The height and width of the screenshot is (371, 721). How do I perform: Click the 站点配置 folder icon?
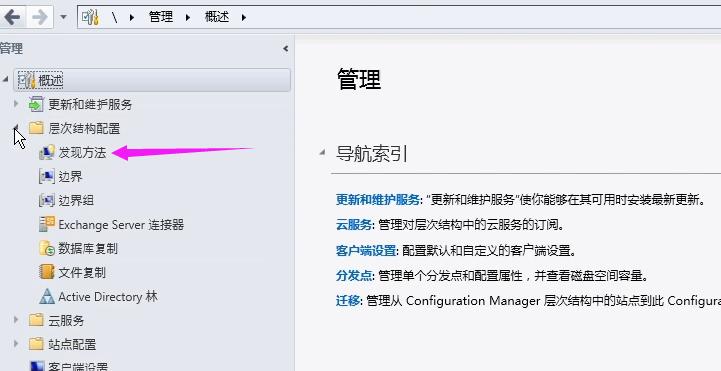point(36,344)
